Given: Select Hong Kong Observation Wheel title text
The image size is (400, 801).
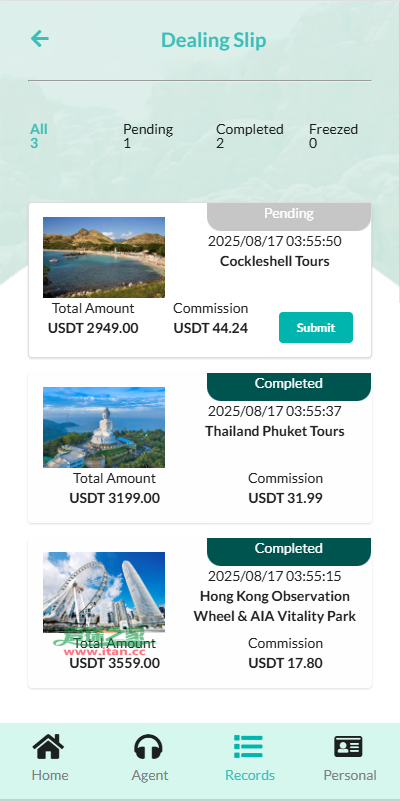Looking at the screenshot, I should pyautogui.click(x=275, y=606).
